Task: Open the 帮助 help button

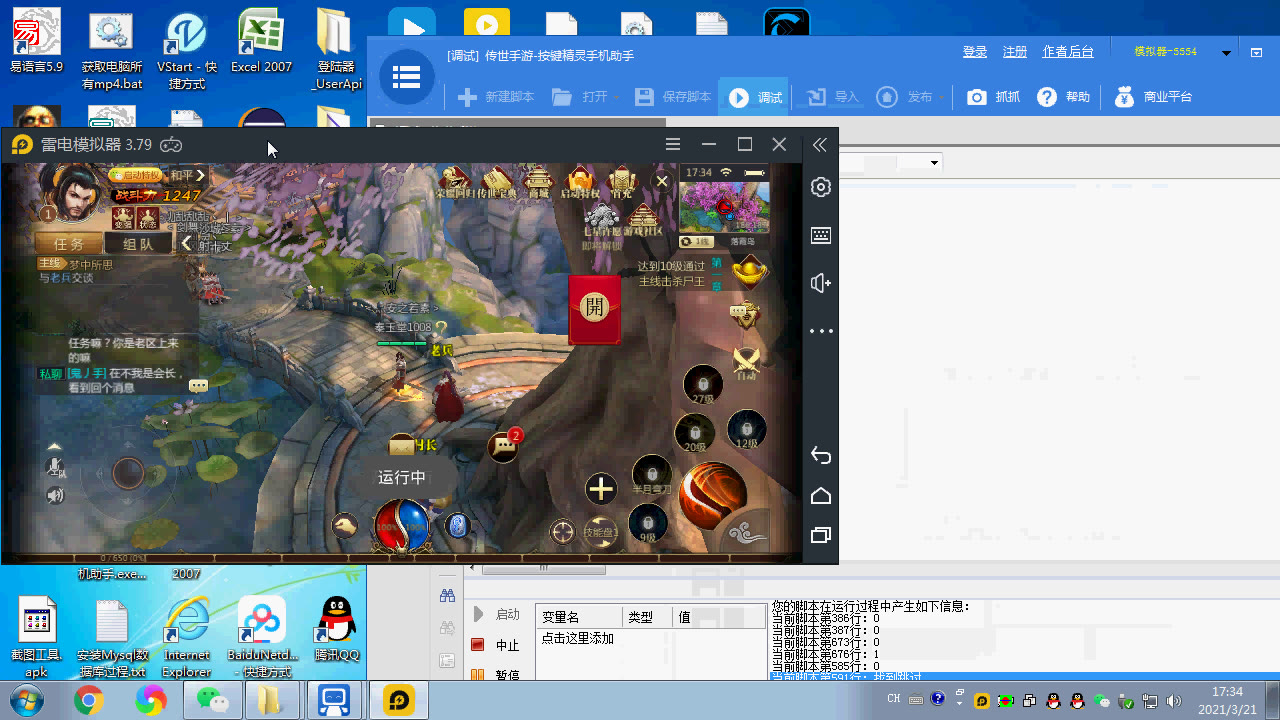Action: (x=1063, y=97)
